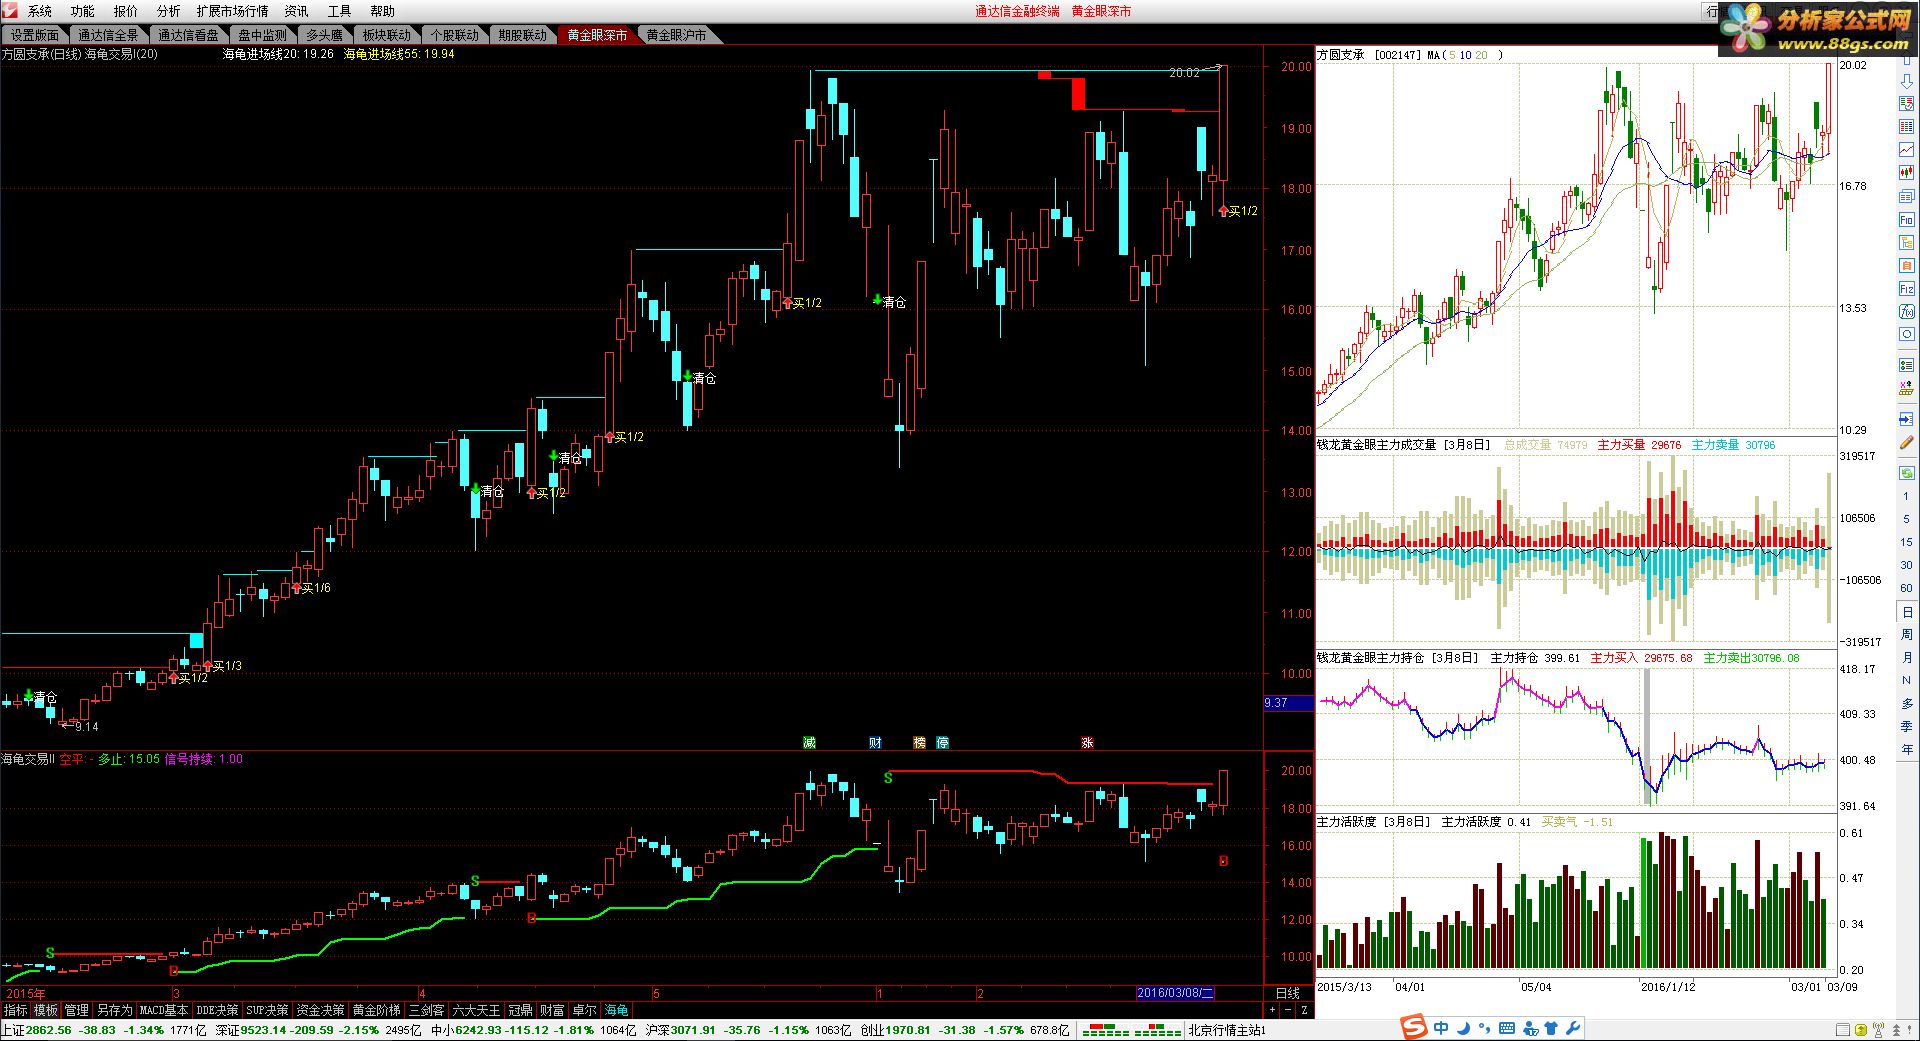The width and height of the screenshot is (1920, 1041).
Task: Click the minus zoom button under 日线
Action: [1288, 1010]
